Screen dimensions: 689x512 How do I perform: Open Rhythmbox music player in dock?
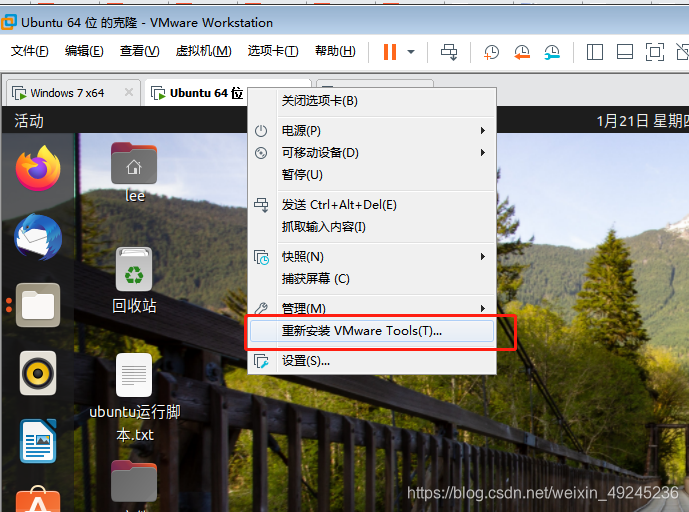pyautogui.click(x=38, y=374)
